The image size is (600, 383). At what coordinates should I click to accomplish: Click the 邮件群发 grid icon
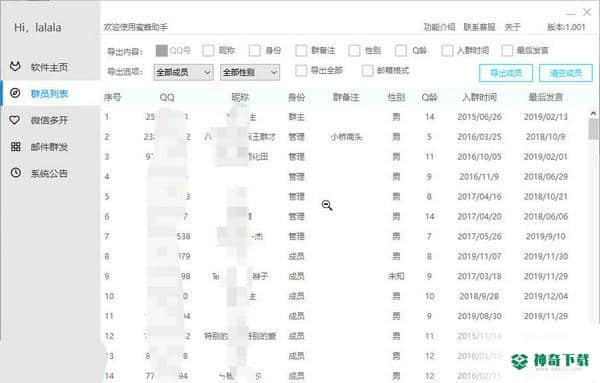click(15, 146)
